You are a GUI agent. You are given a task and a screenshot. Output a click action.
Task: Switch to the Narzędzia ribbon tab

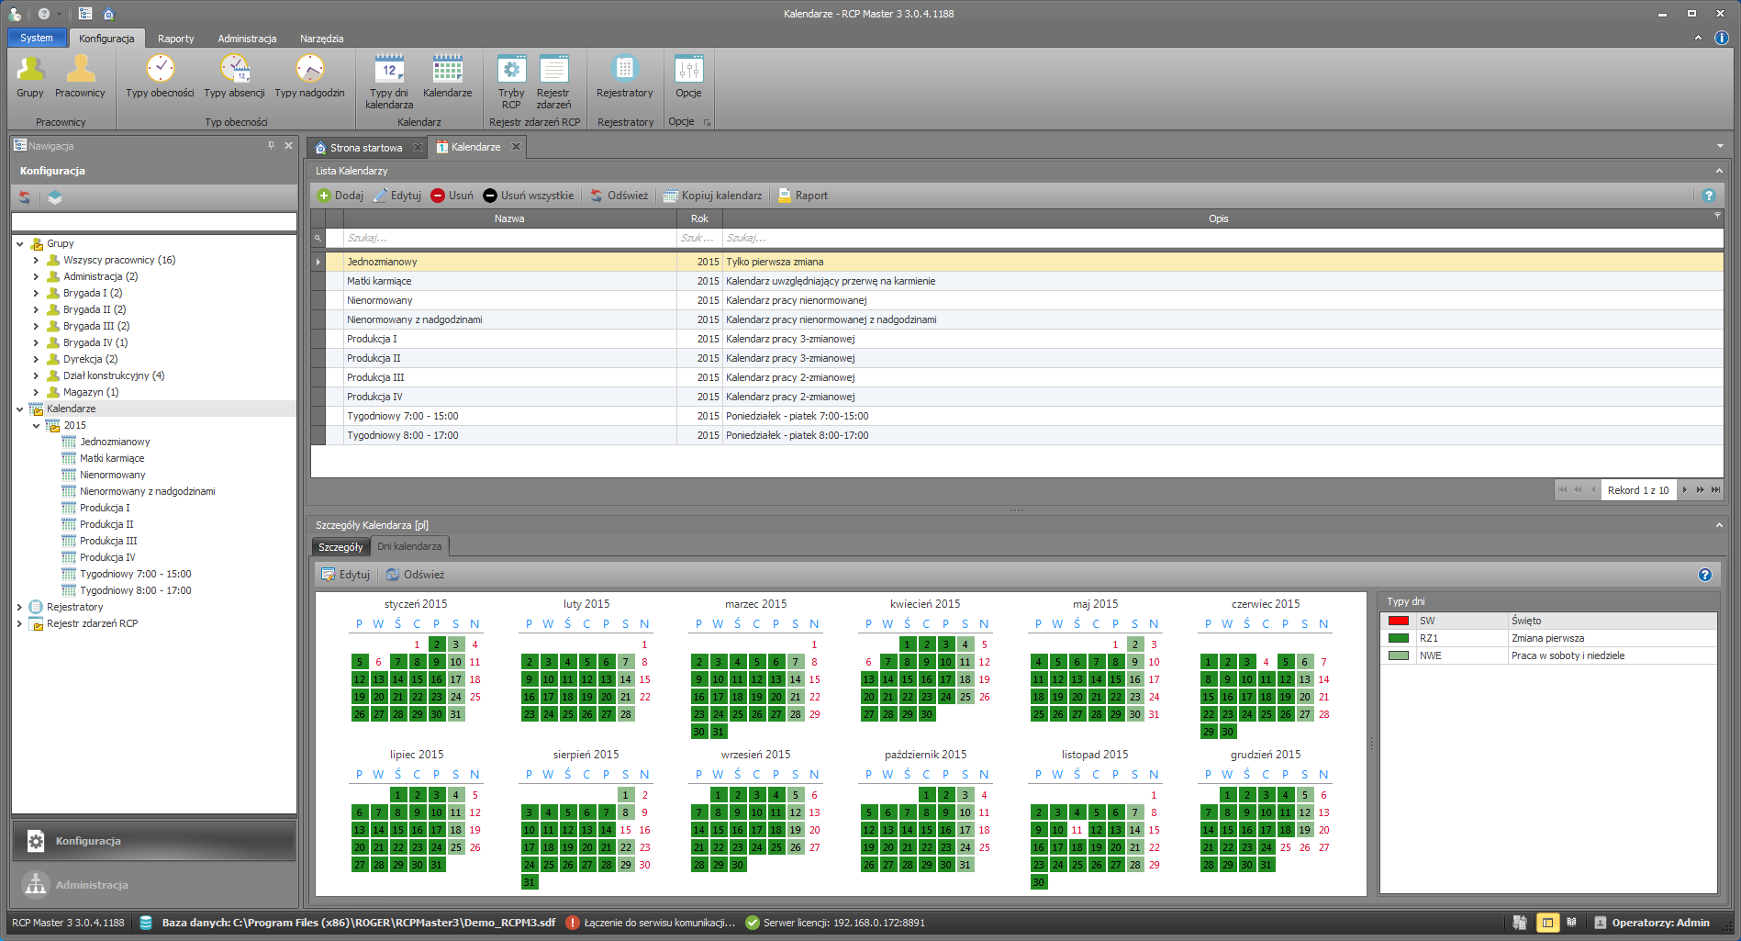coord(322,39)
